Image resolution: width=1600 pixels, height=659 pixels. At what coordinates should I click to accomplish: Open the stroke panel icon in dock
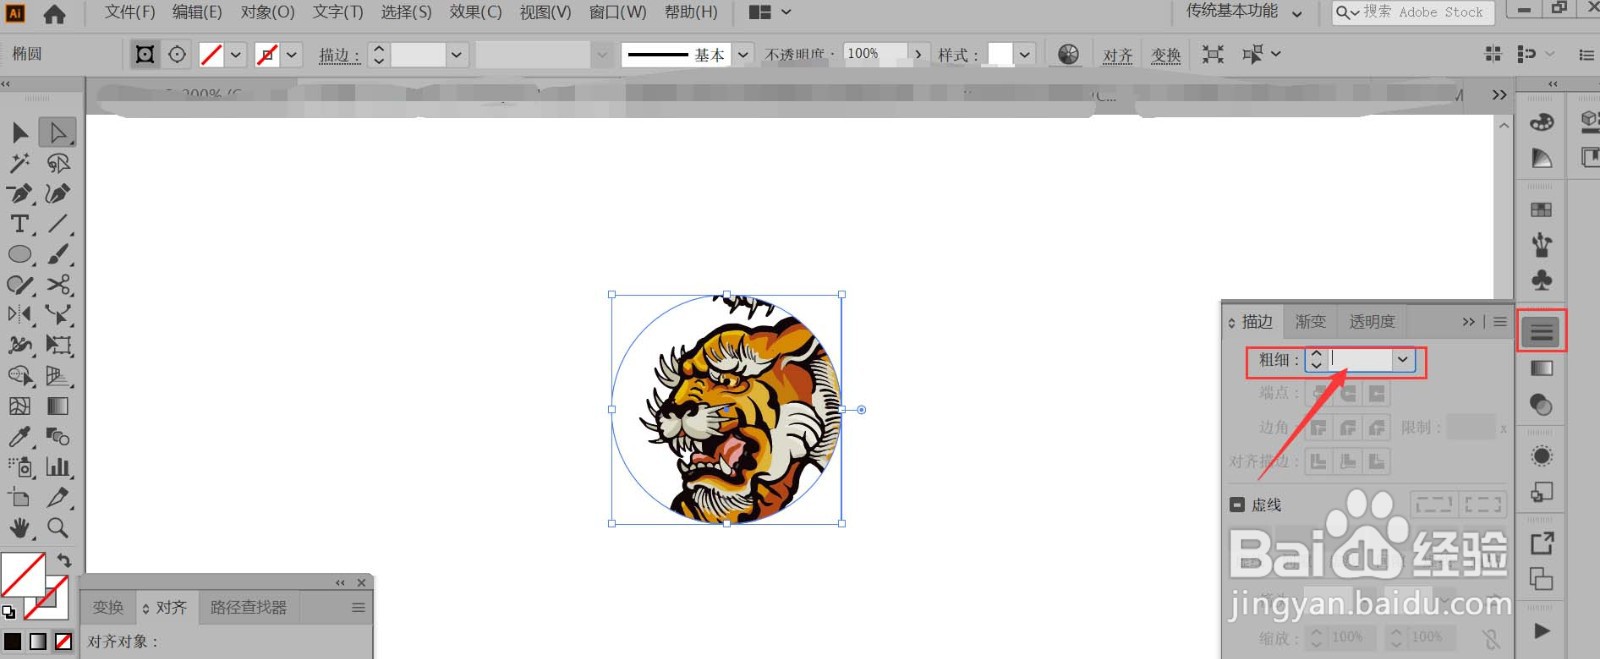click(x=1542, y=332)
